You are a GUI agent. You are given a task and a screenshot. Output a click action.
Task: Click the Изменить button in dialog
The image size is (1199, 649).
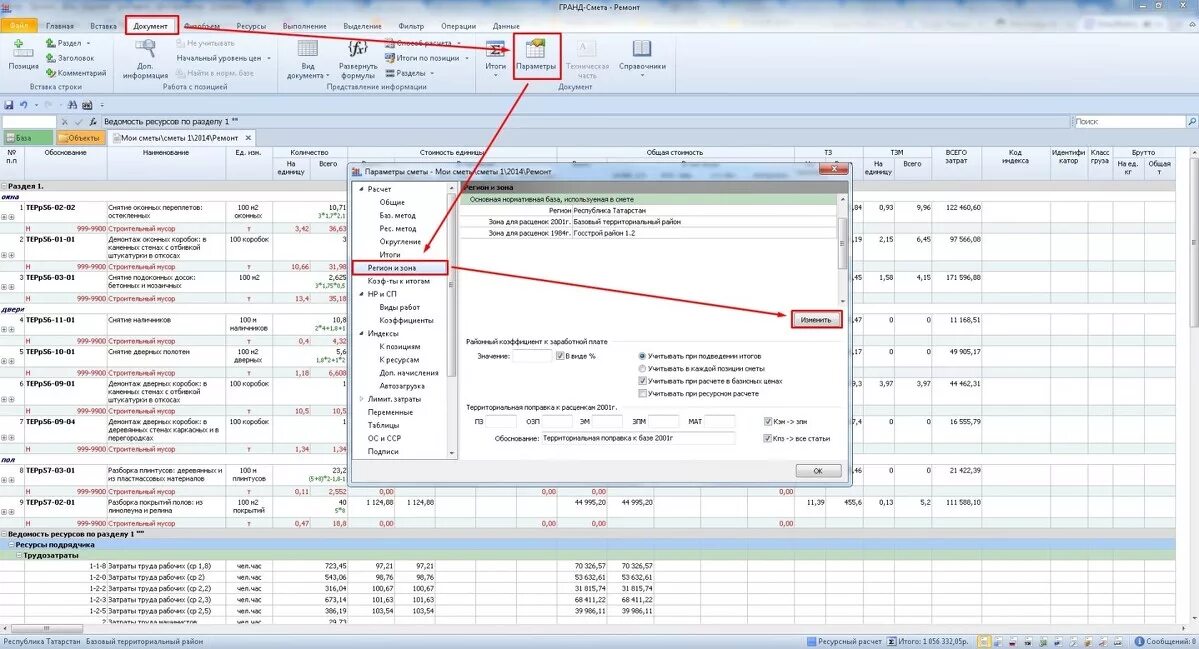coord(816,320)
